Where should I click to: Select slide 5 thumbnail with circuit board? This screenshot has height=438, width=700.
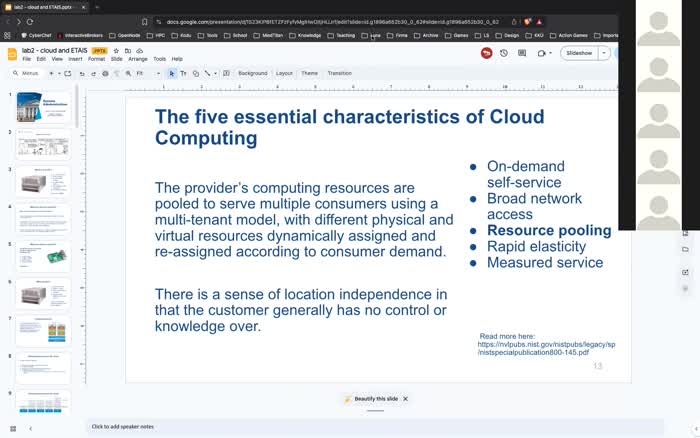43,257
